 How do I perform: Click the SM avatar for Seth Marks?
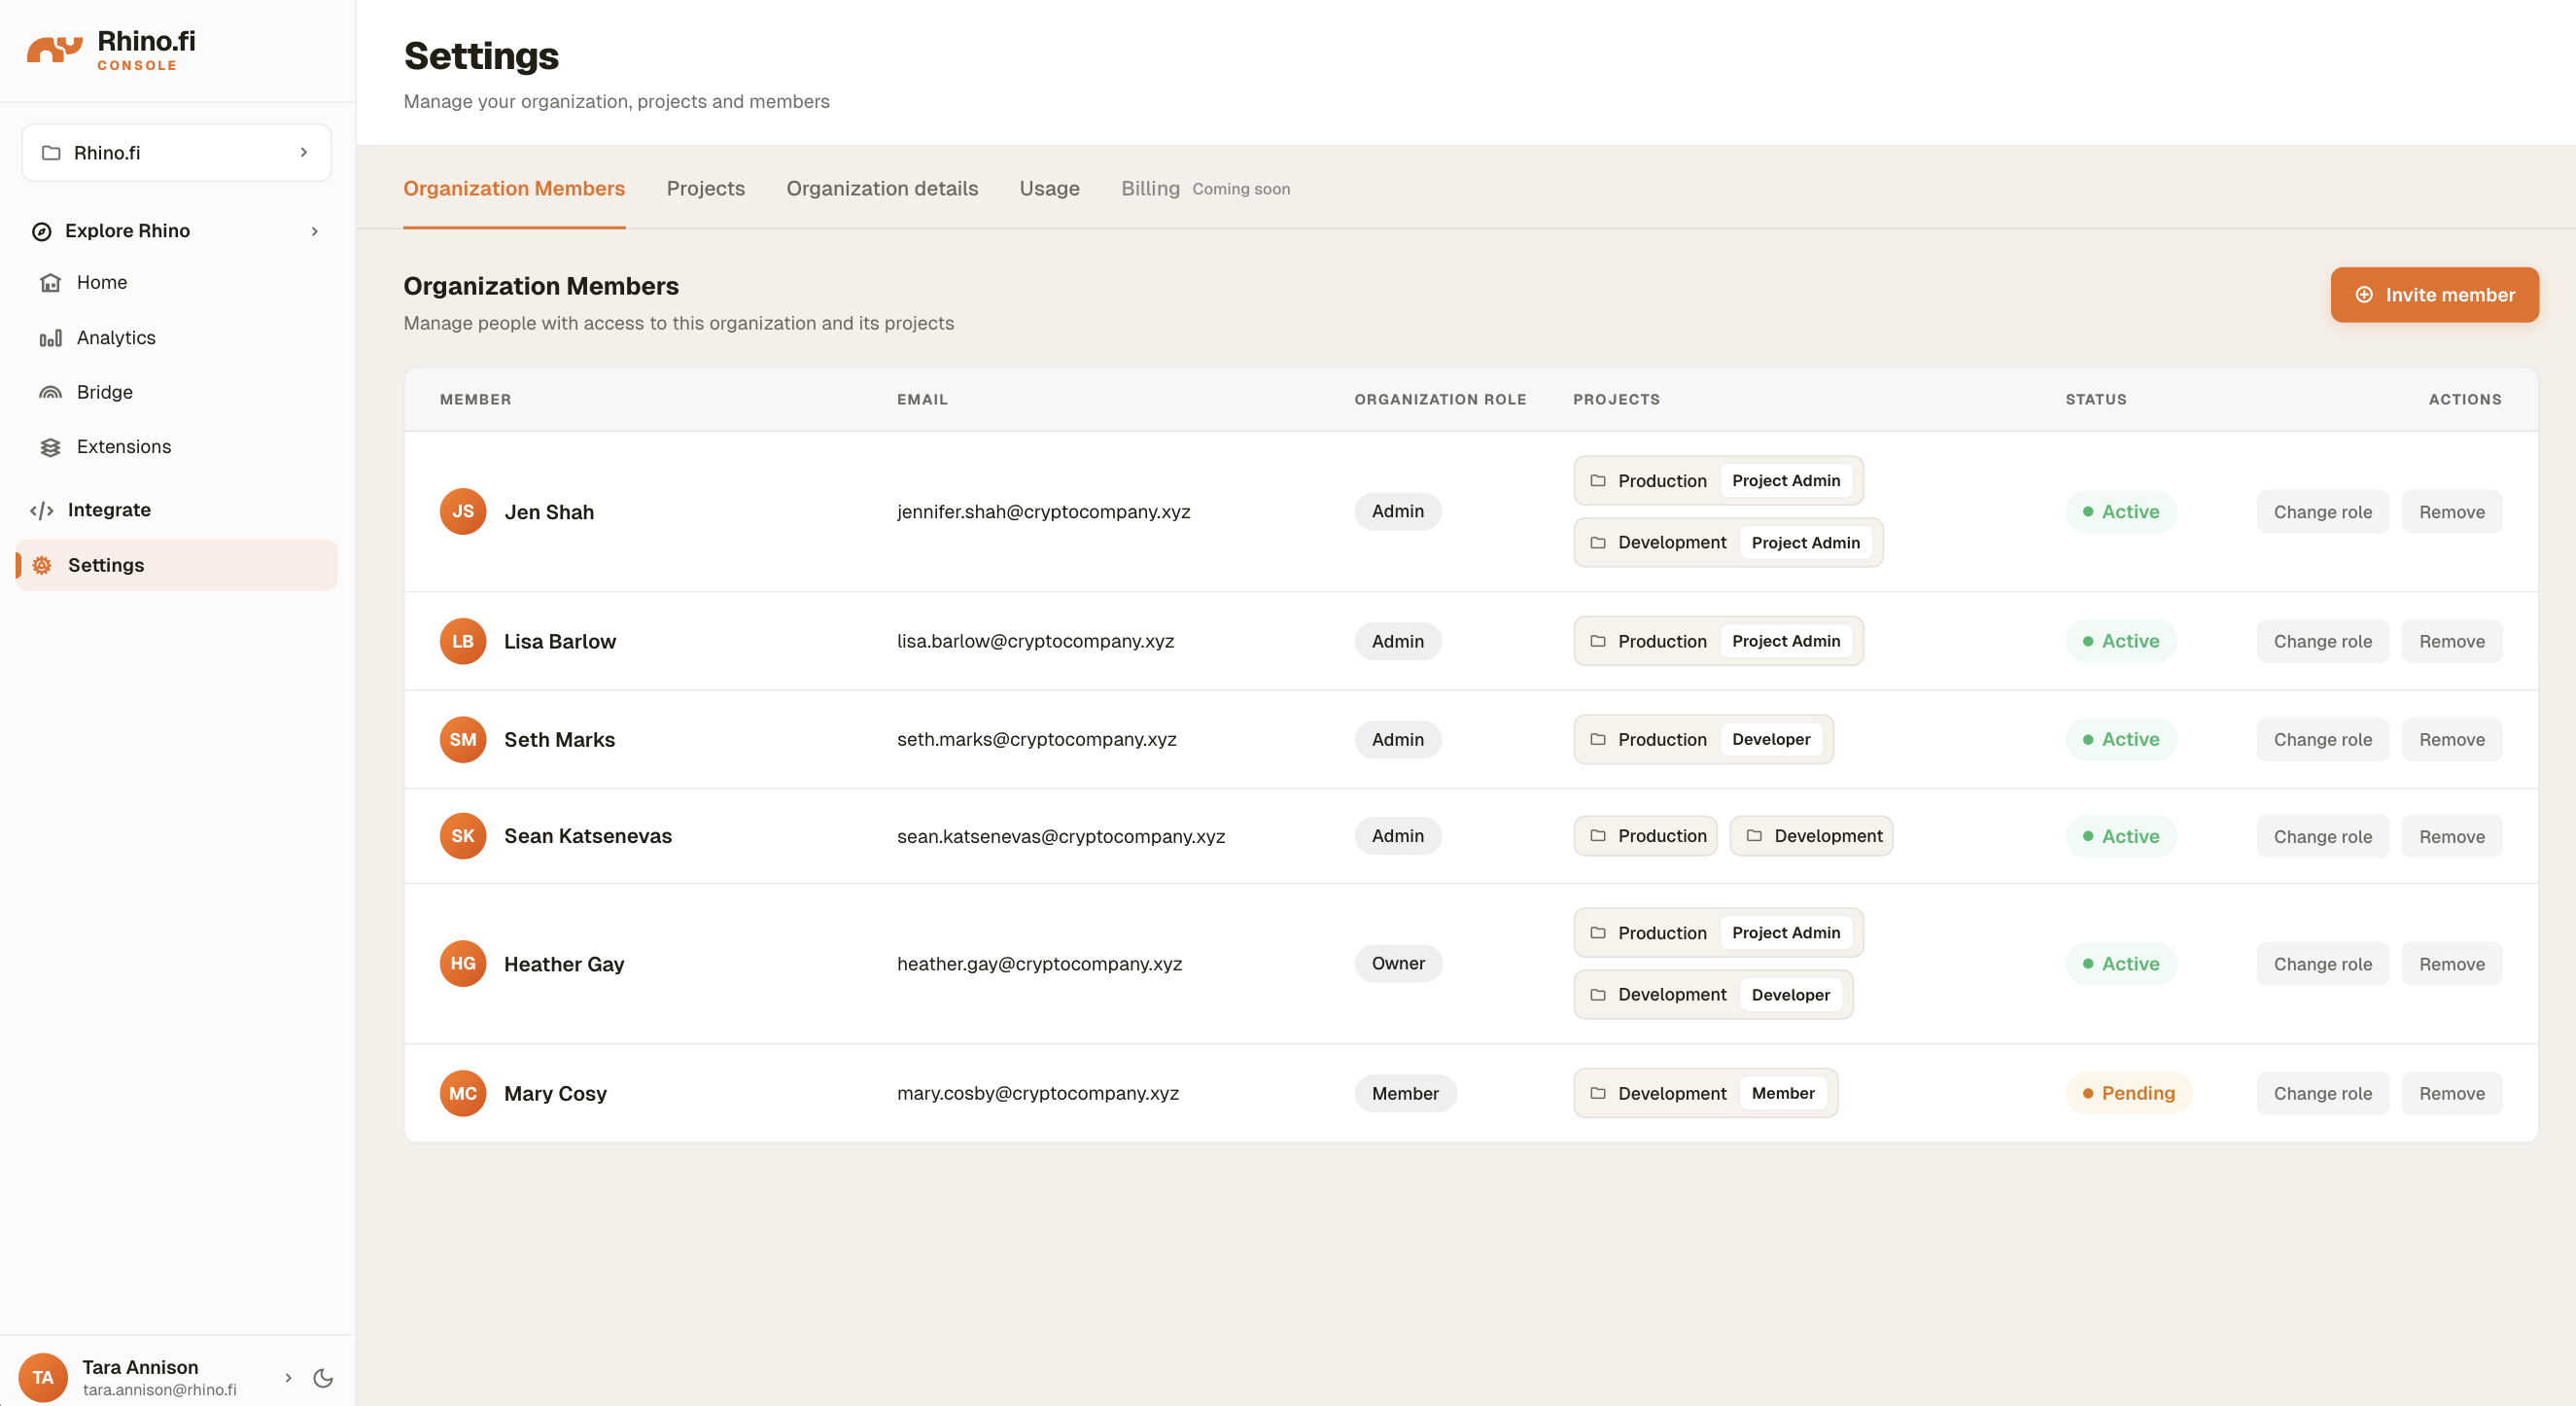pyautogui.click(x=463, y=739)
